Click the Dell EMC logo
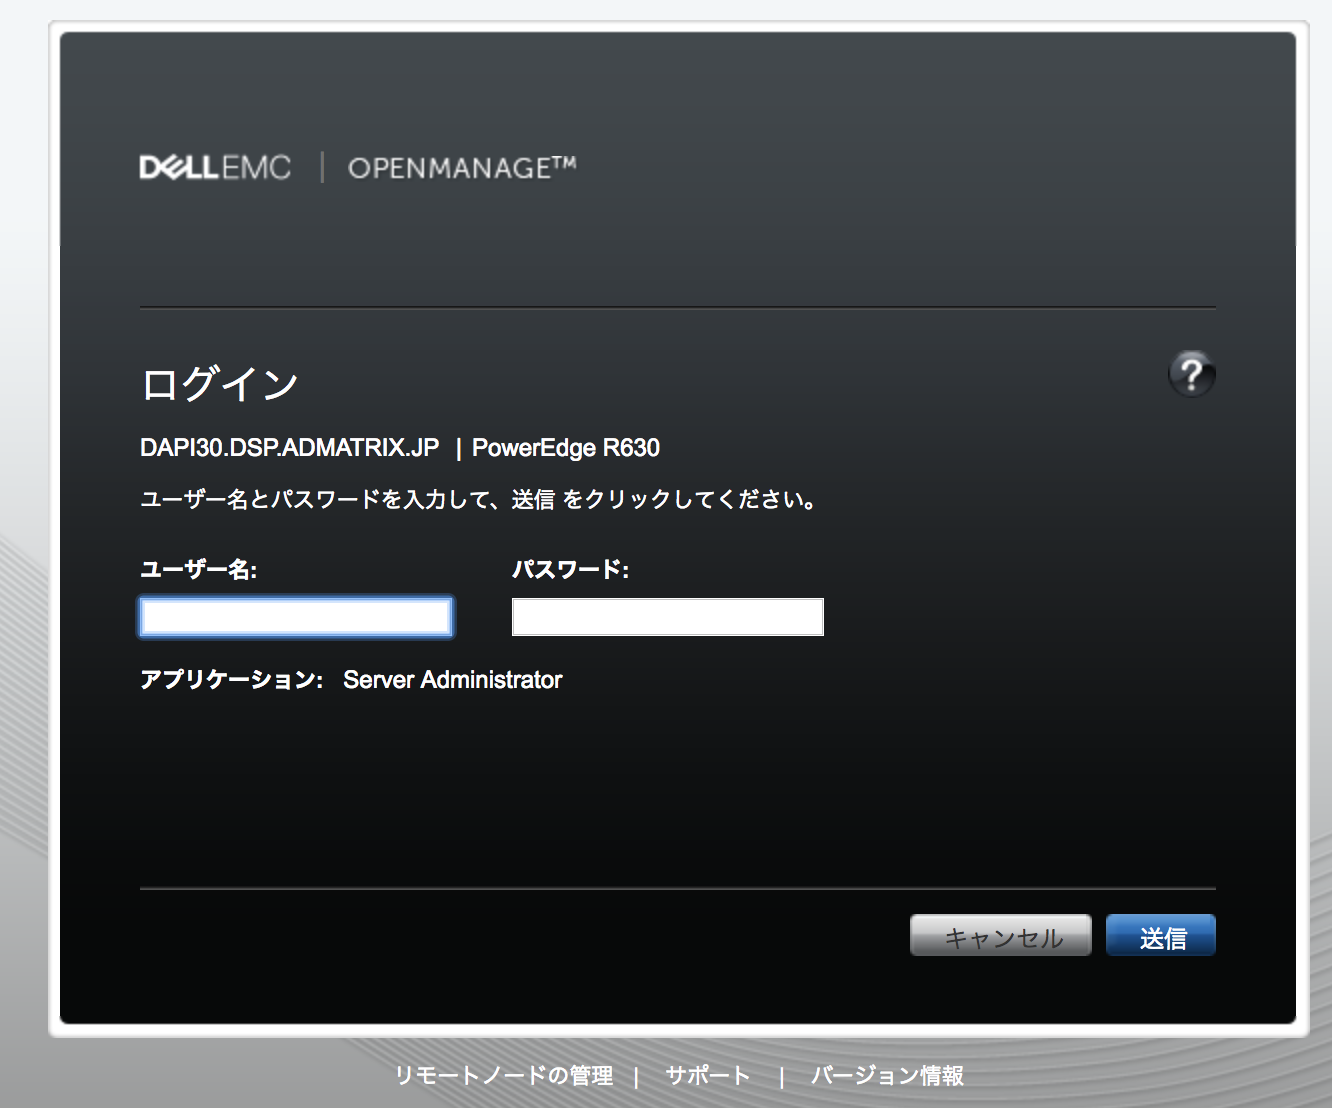 tap(216, 167)
